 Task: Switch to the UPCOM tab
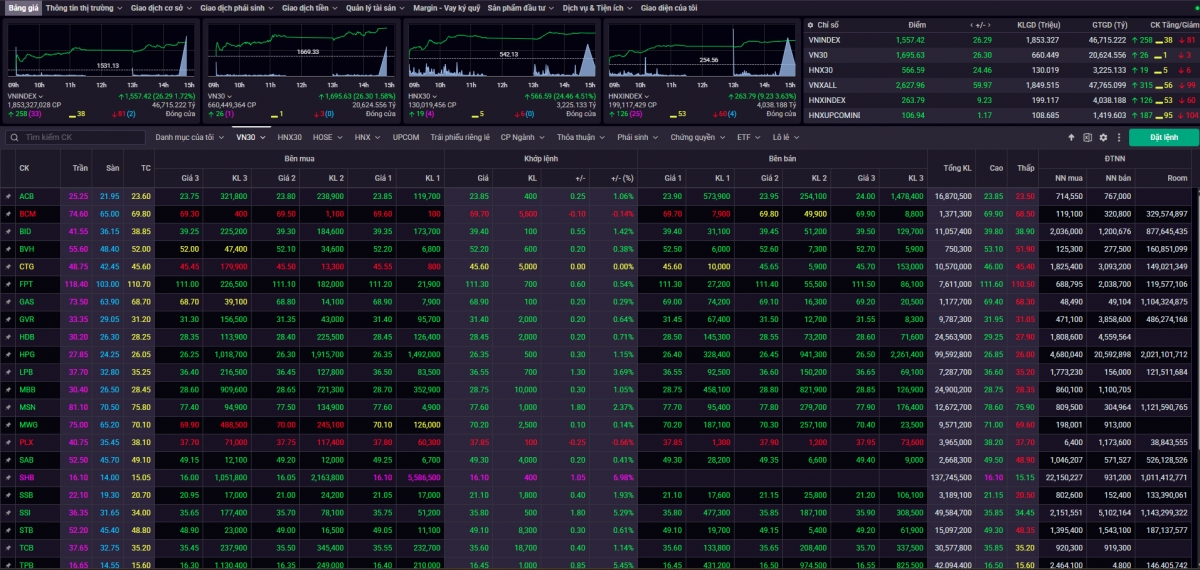[406, 137]
